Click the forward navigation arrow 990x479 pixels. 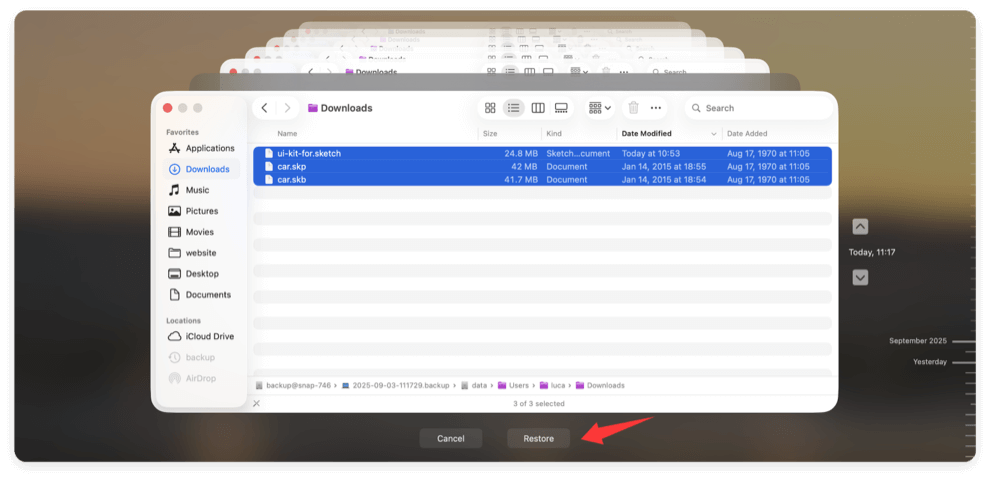(x=287, y=108)
